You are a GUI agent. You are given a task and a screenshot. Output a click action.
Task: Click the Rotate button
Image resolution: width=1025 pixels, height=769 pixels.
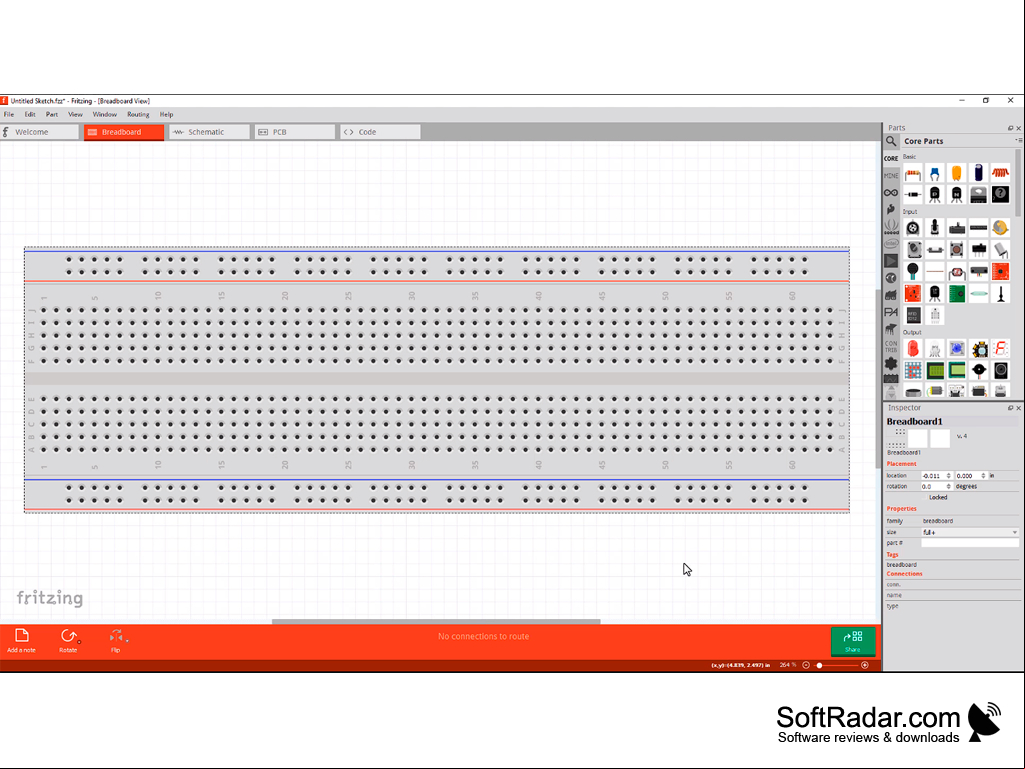tap(69, 641)
